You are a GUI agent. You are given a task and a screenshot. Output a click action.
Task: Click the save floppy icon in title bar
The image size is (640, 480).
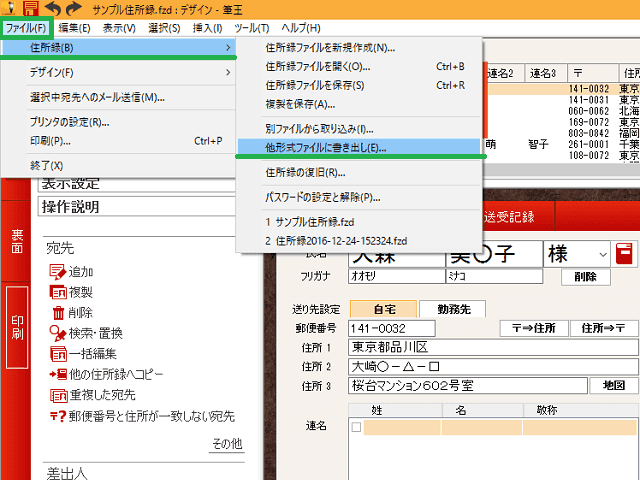(30, 7)
